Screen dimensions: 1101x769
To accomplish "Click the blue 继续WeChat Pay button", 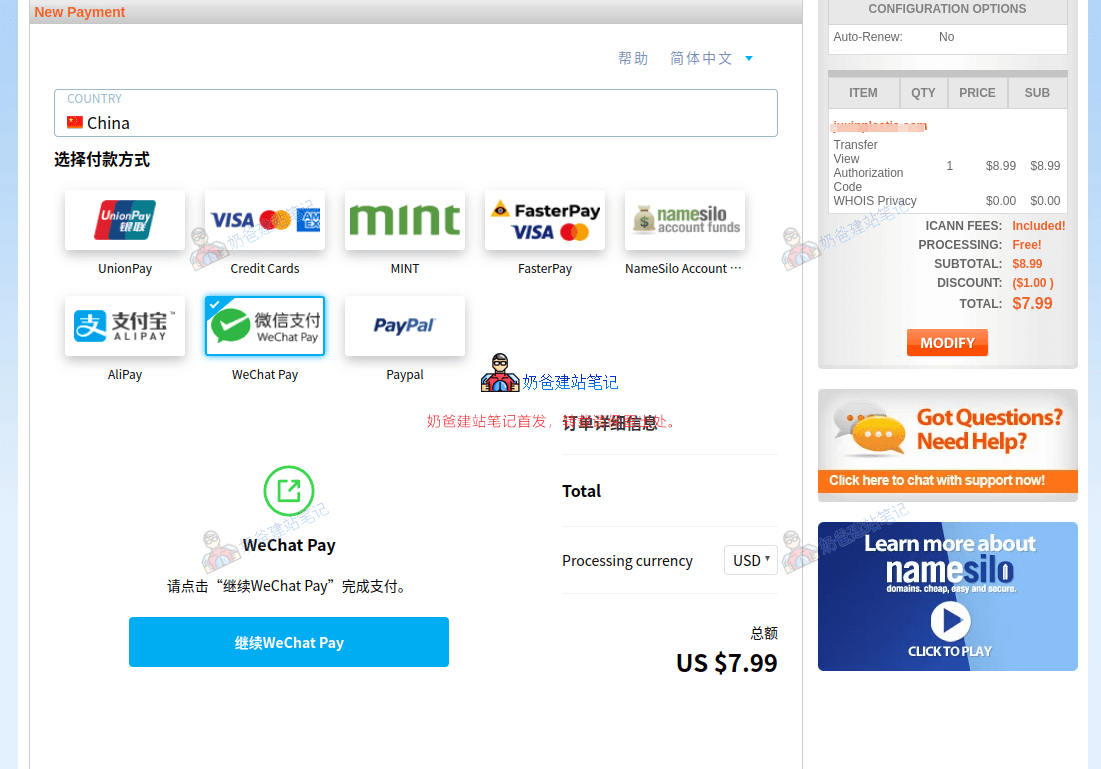I will pos(288,642).
